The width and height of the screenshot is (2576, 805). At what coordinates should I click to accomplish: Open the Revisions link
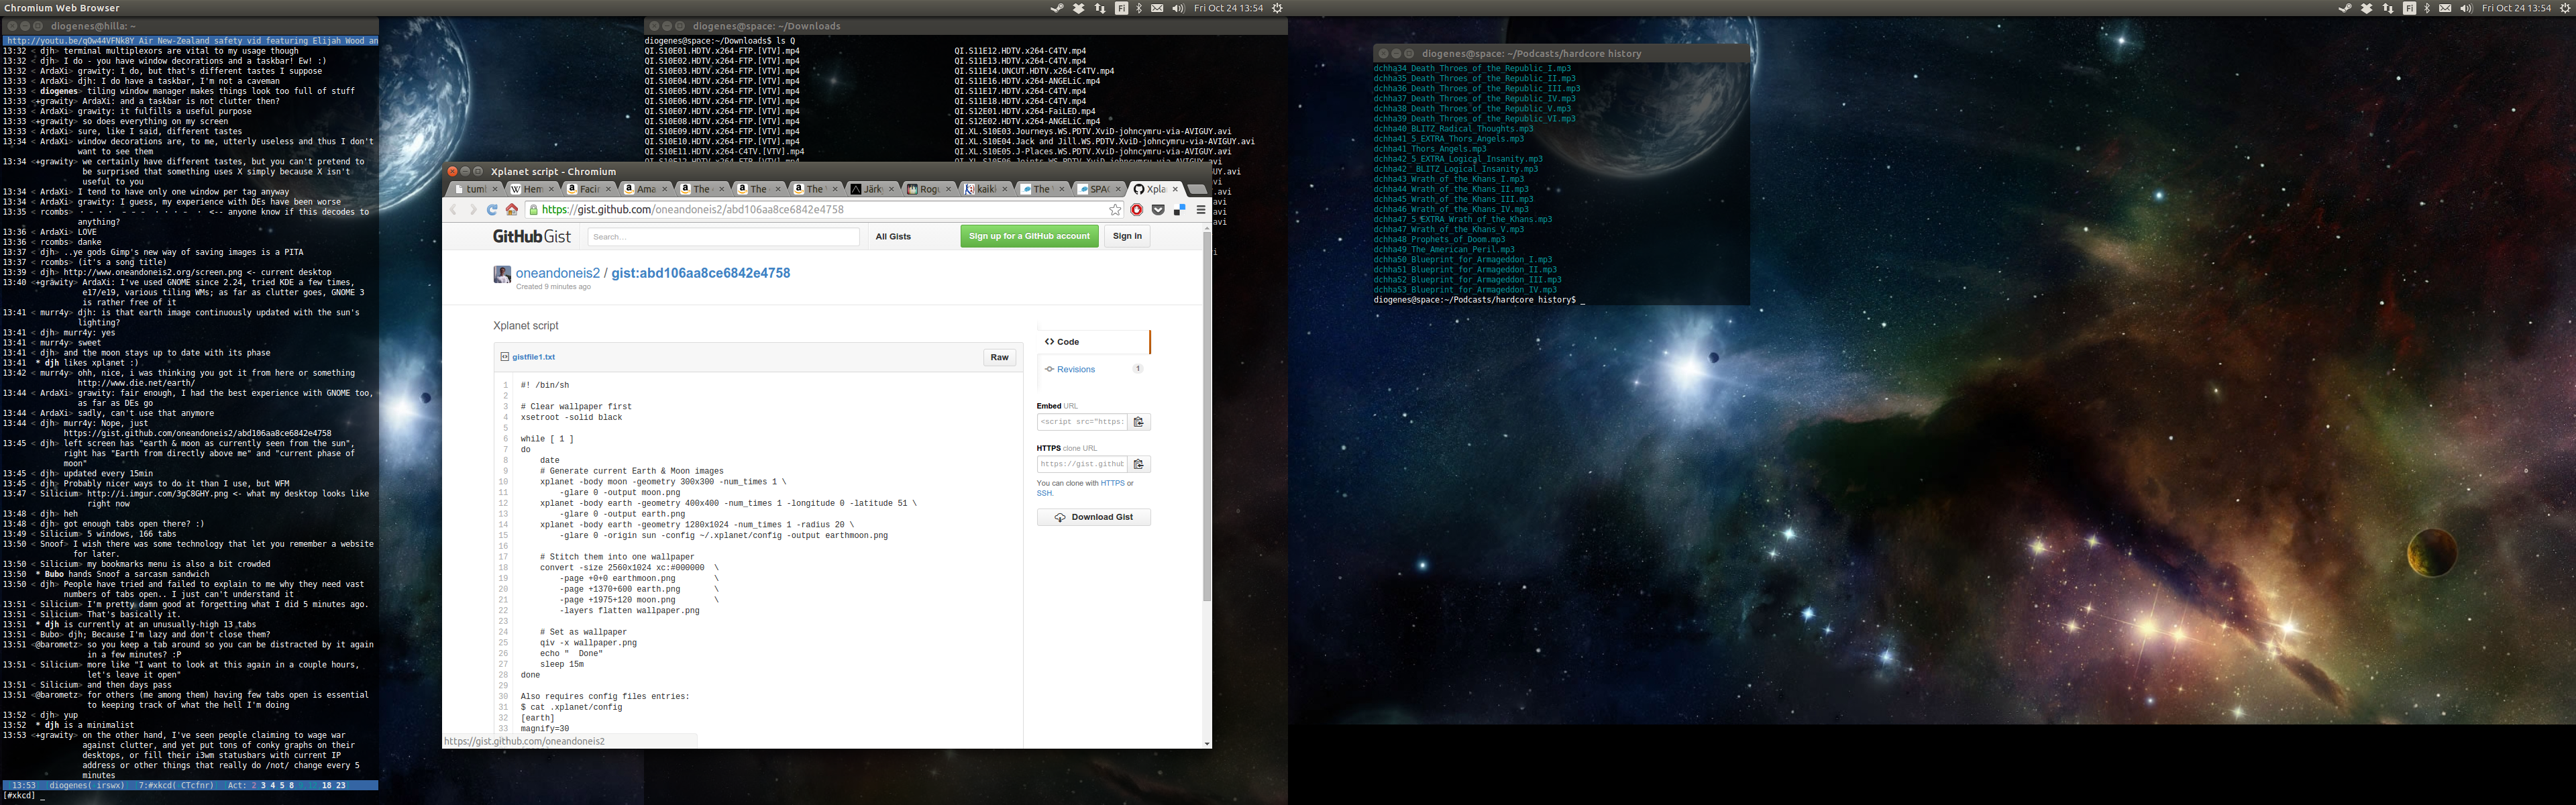[x=1076, y=370]
